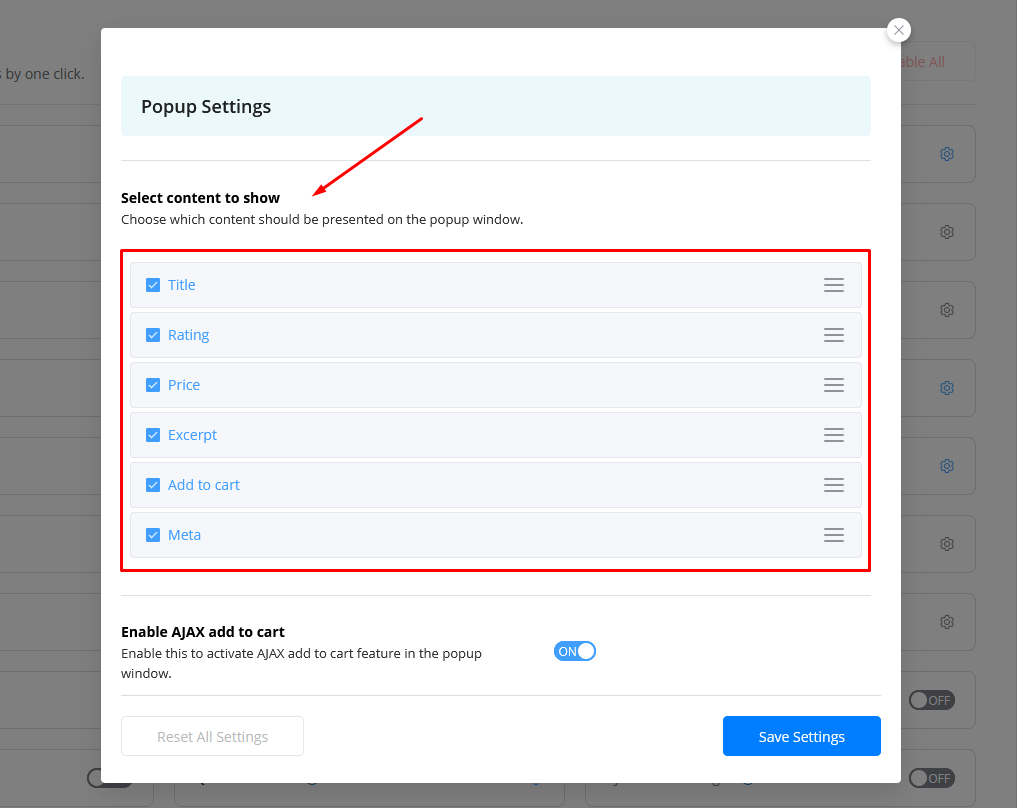The image size is (1017, 808).
Task: Toggle the Excerpt checkbox
Action: pyautogui.click(x=153, y=435)
